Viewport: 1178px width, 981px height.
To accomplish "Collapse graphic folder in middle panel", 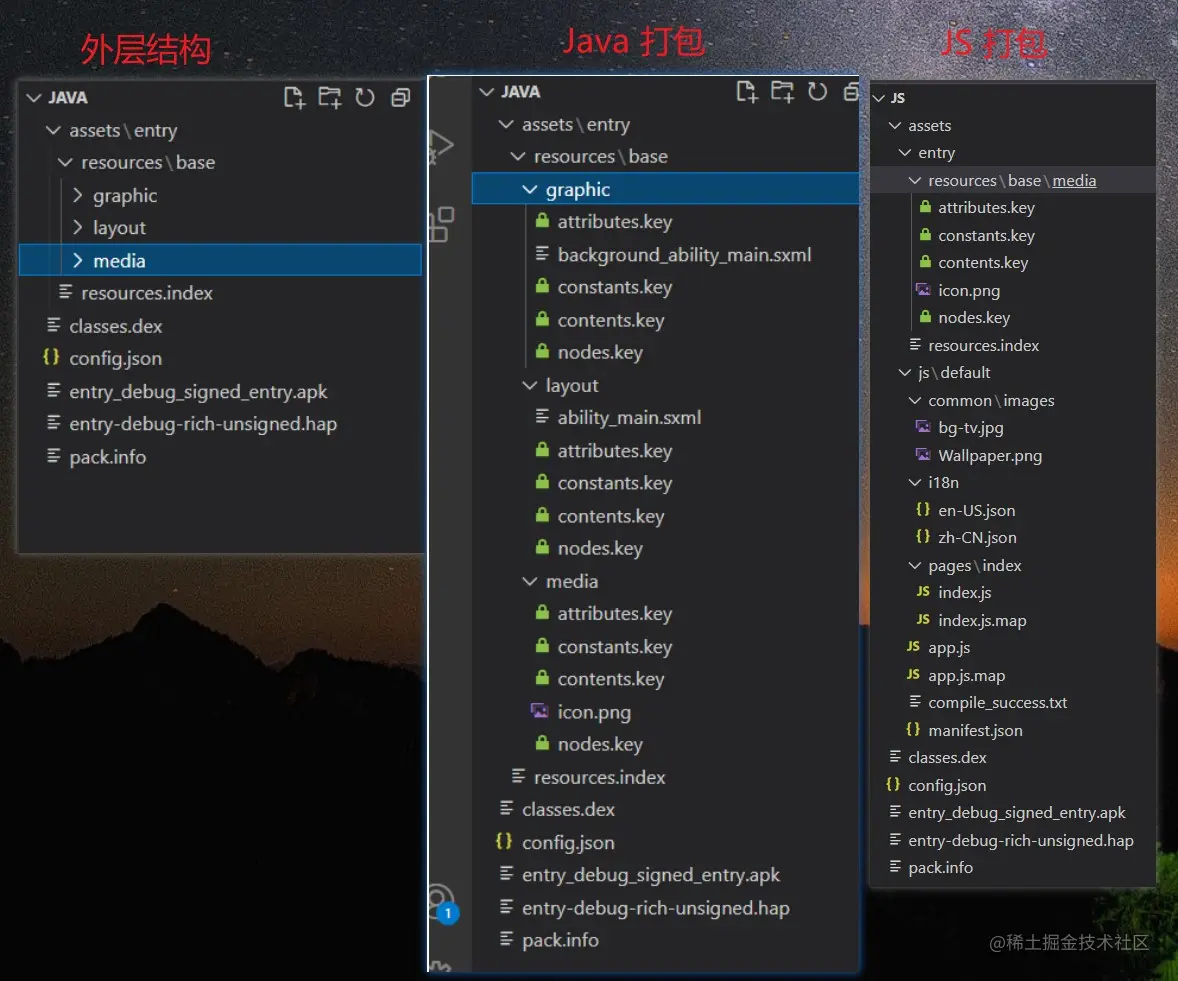I will click(x=530, y=189).
